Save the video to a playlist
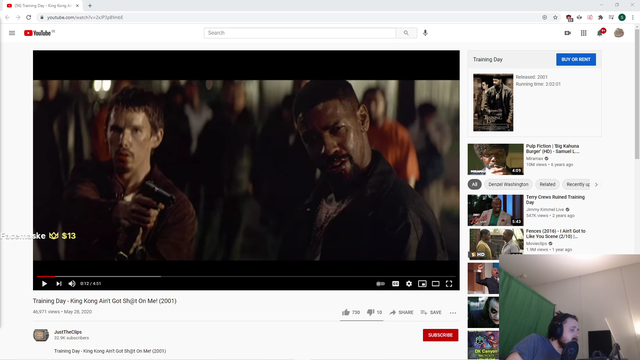Screen dimensions: 640x360 pyautogui.click(x=431, y=312)
